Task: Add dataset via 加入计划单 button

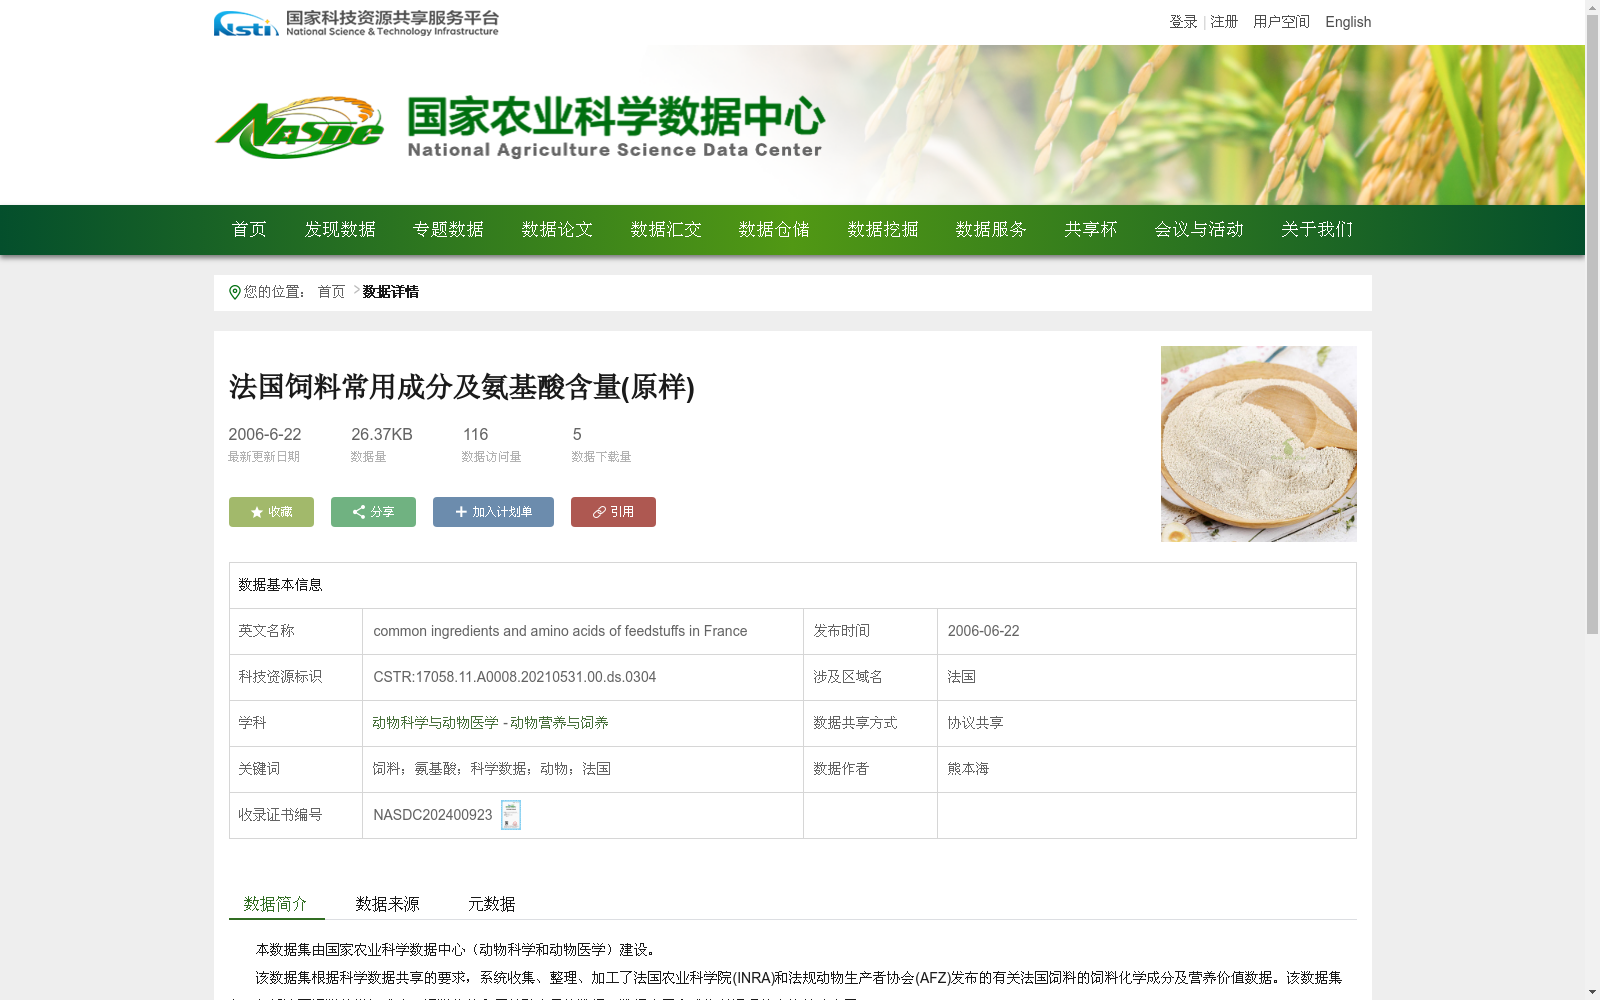Action: pos(493,512)
